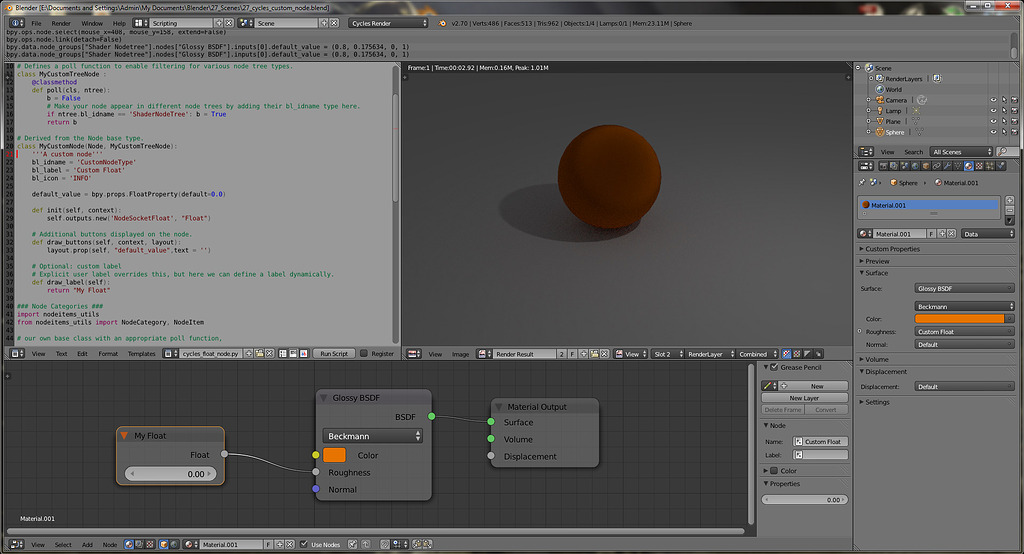Screen dimensions: 1024x554
Task: Click the node Name field showing Custom Float
Action: pos(820,442)
